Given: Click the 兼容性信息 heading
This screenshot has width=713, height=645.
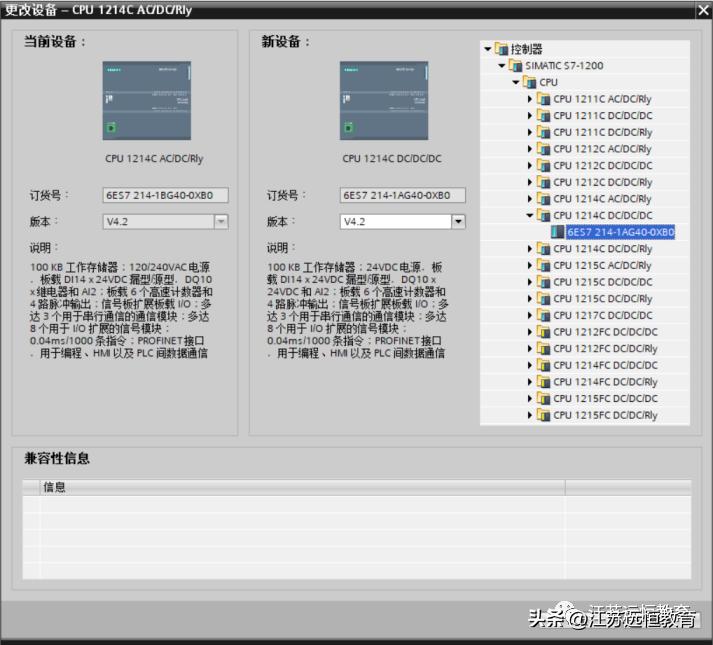Looking at the screenshot, I should click(x=57, y=458).
